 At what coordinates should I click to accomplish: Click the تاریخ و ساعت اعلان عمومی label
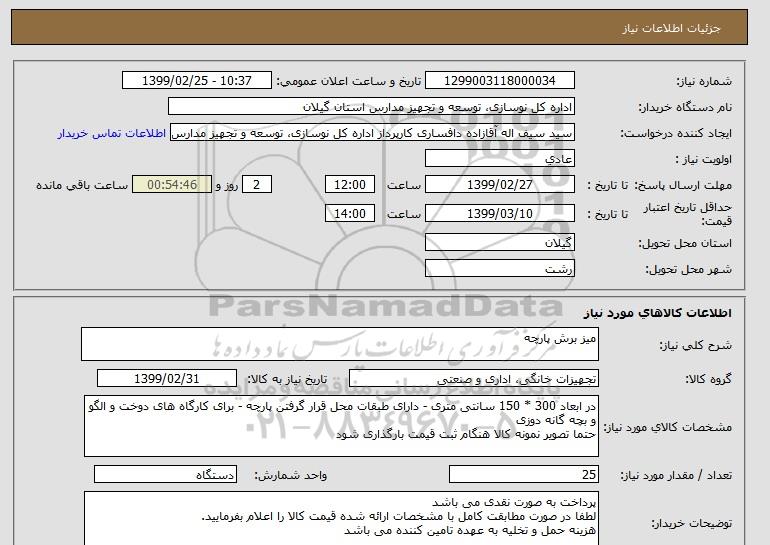pos(349,81)
